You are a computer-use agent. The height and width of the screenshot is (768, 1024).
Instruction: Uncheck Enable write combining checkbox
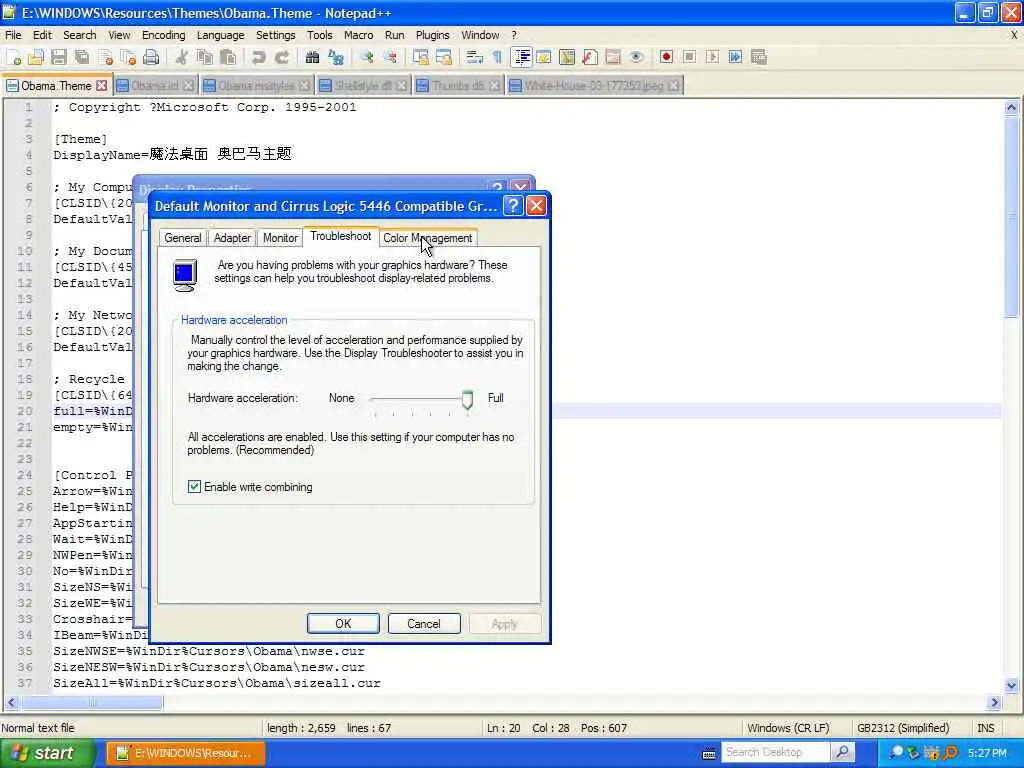pyautogui.click(x=194, y=487)
